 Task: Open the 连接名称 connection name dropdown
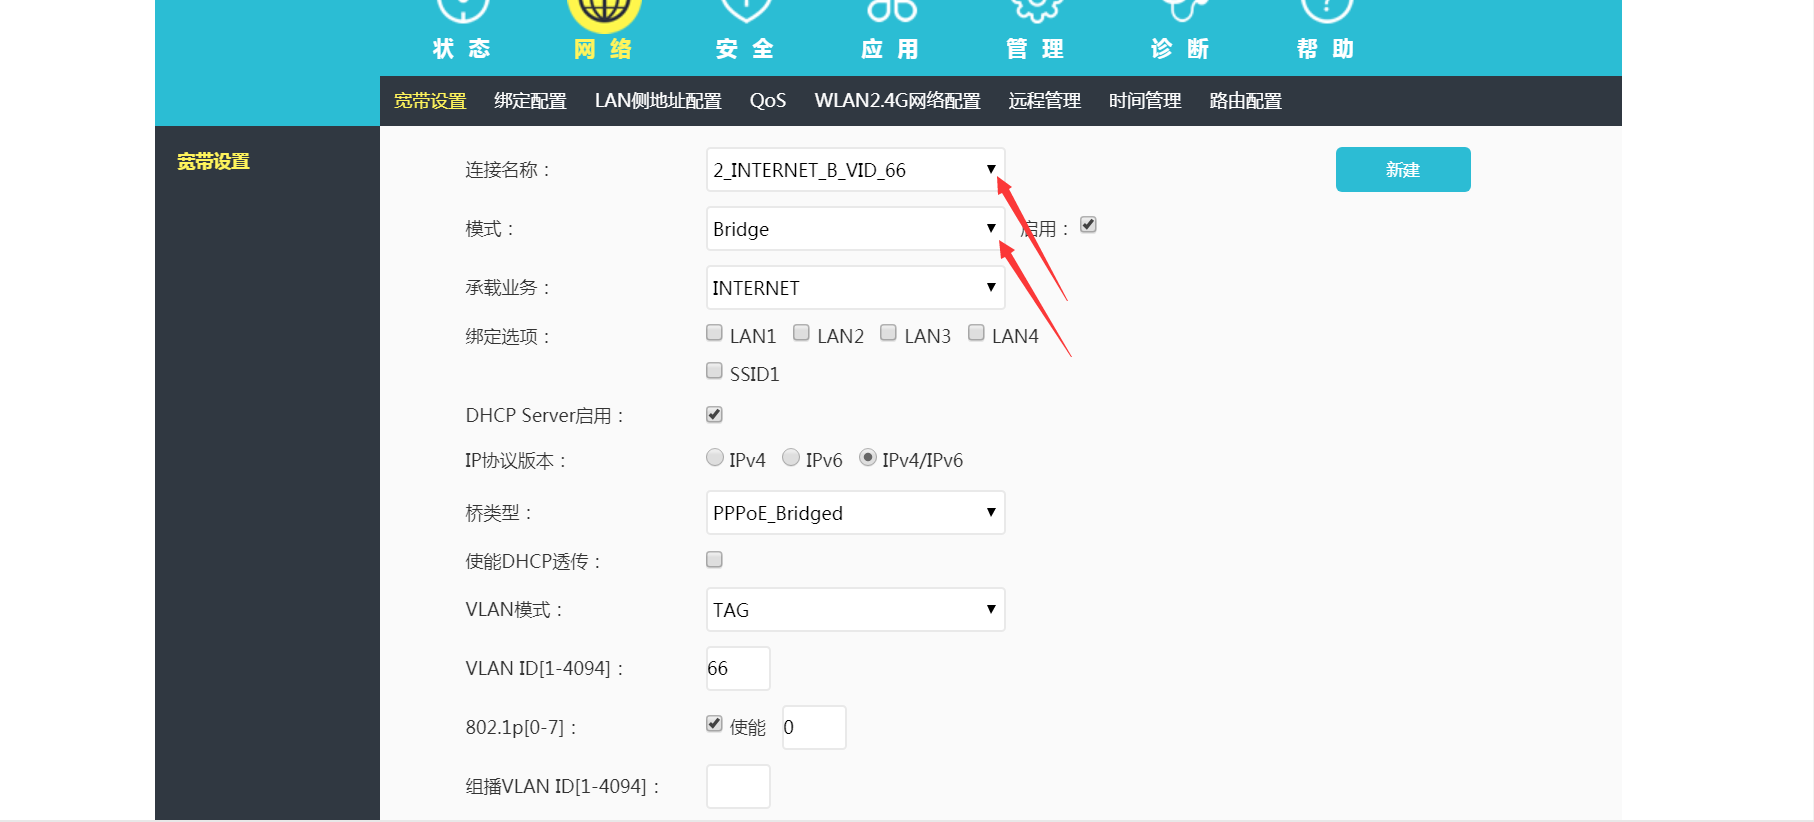pyautogui.click(x=855, y=170)
